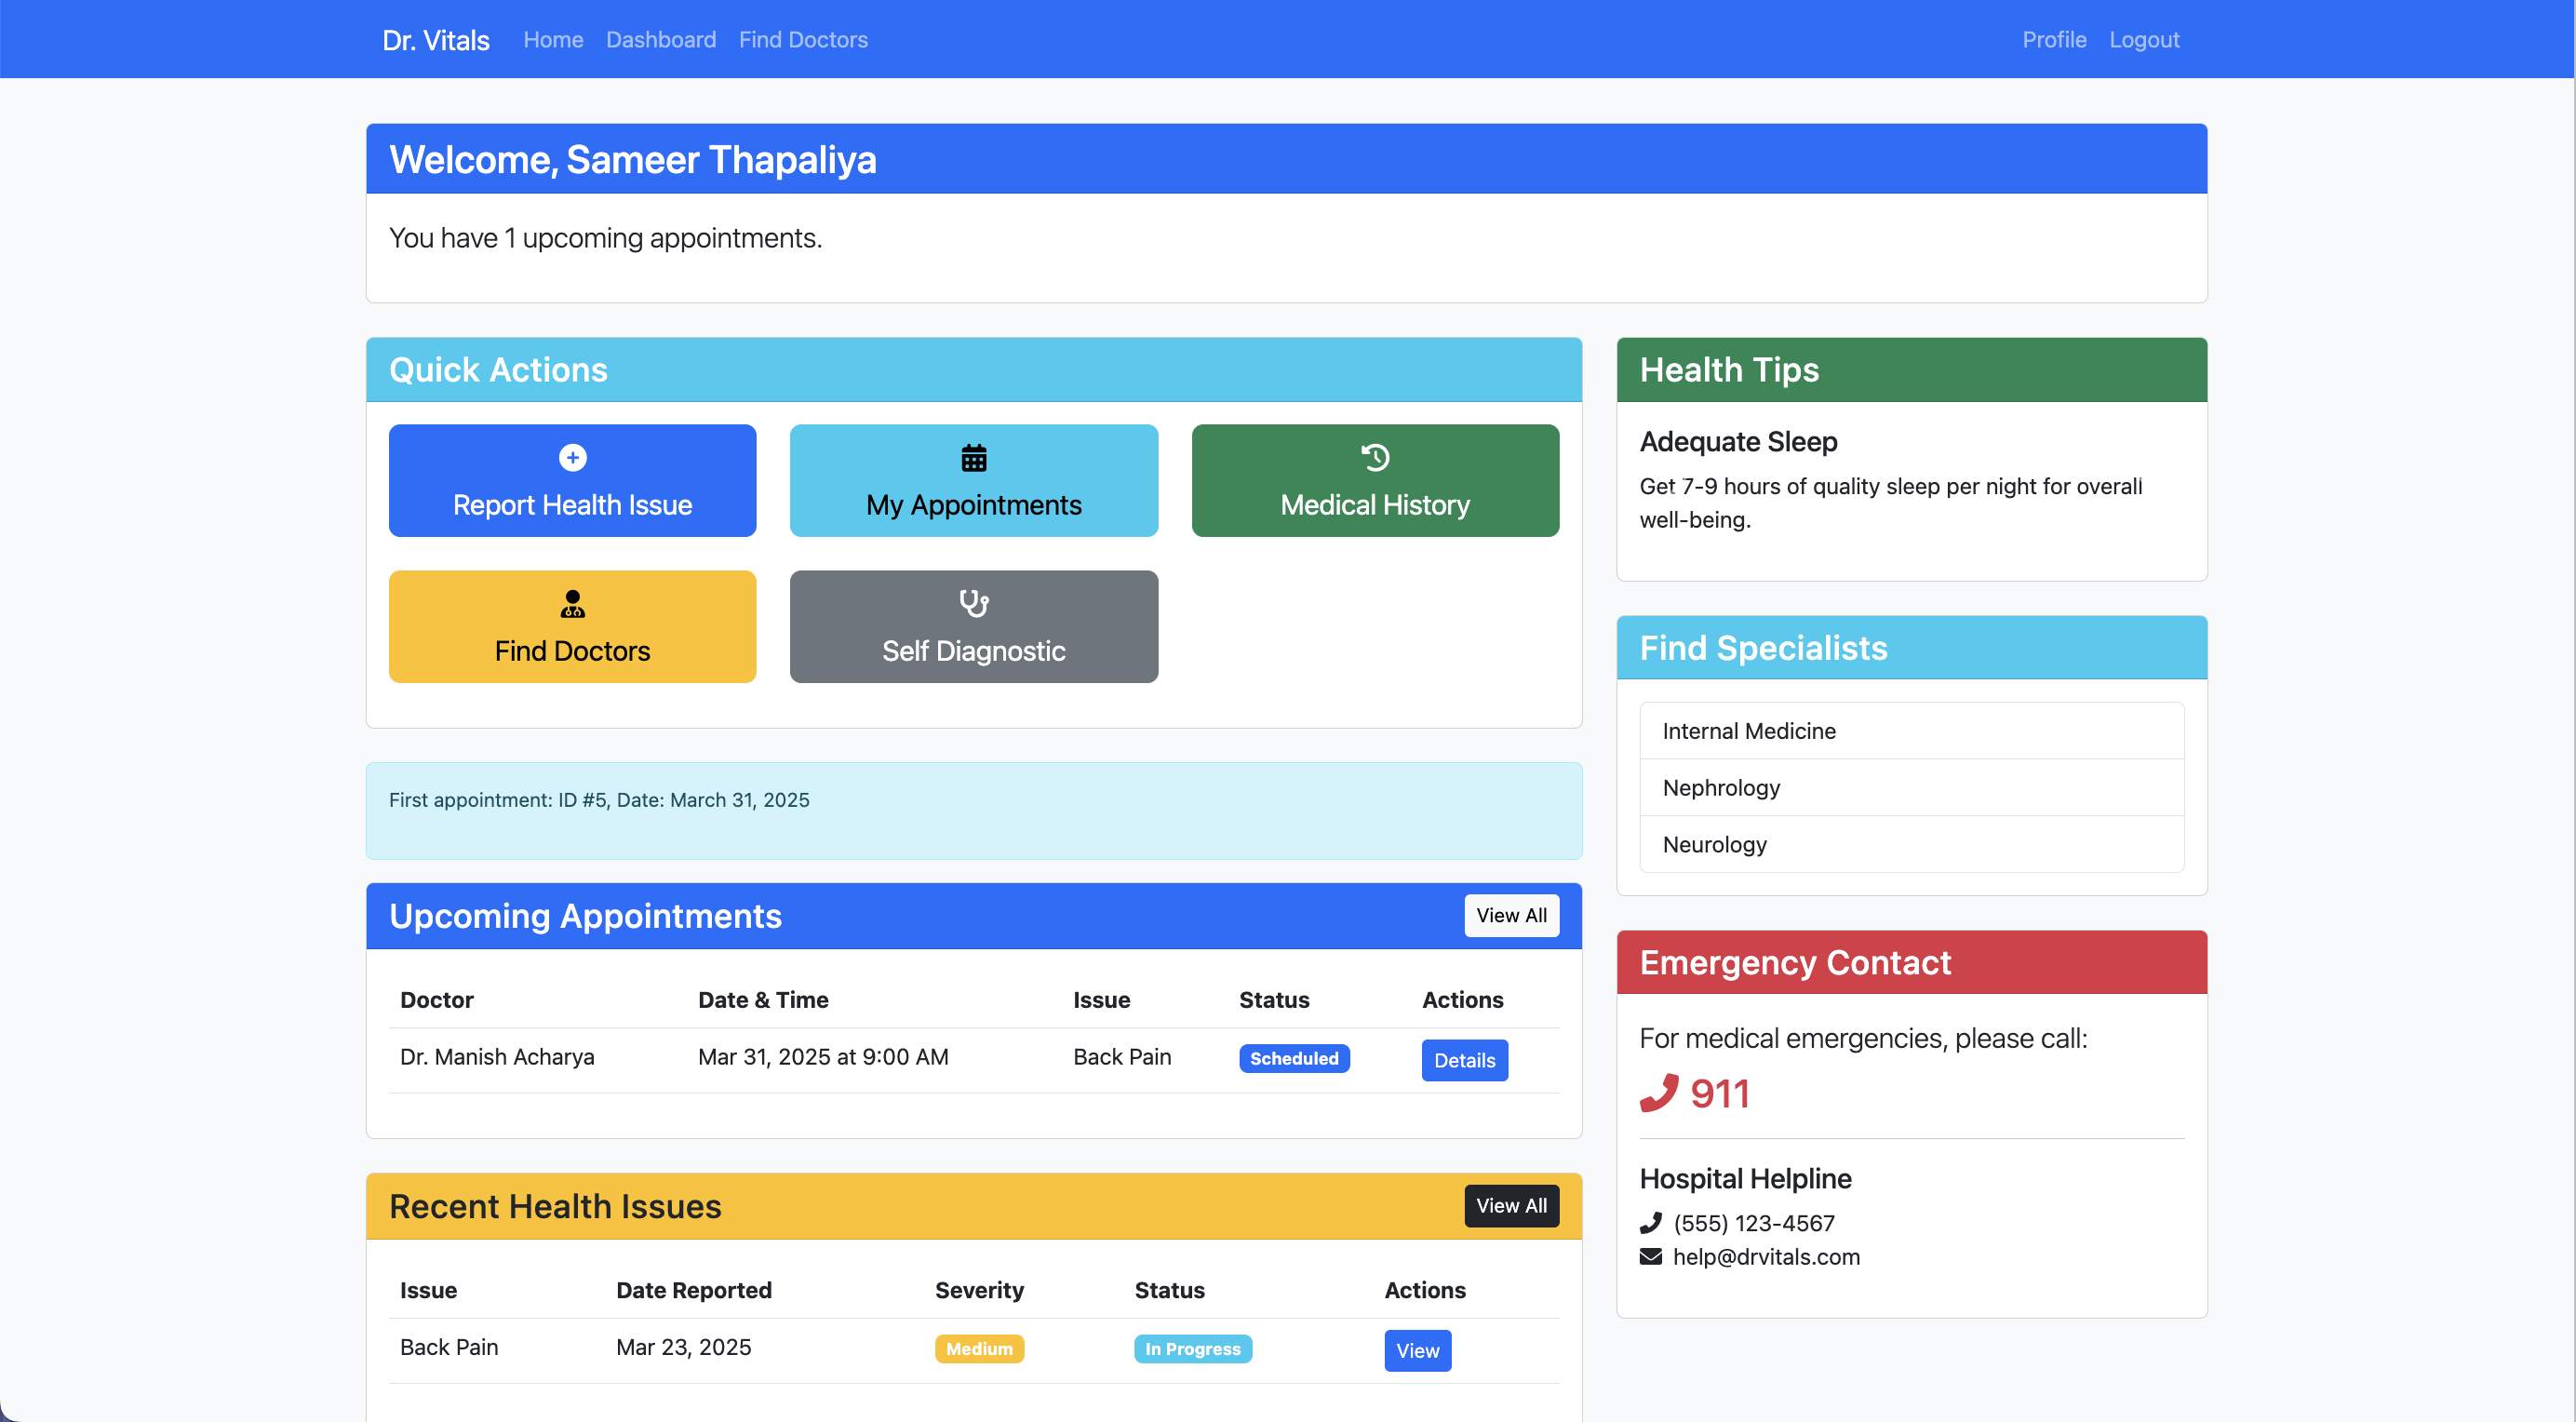
Task: Click the stethoscope icon on Self Diagnostic
Action: pyautogui.click(x=973, y=604)
